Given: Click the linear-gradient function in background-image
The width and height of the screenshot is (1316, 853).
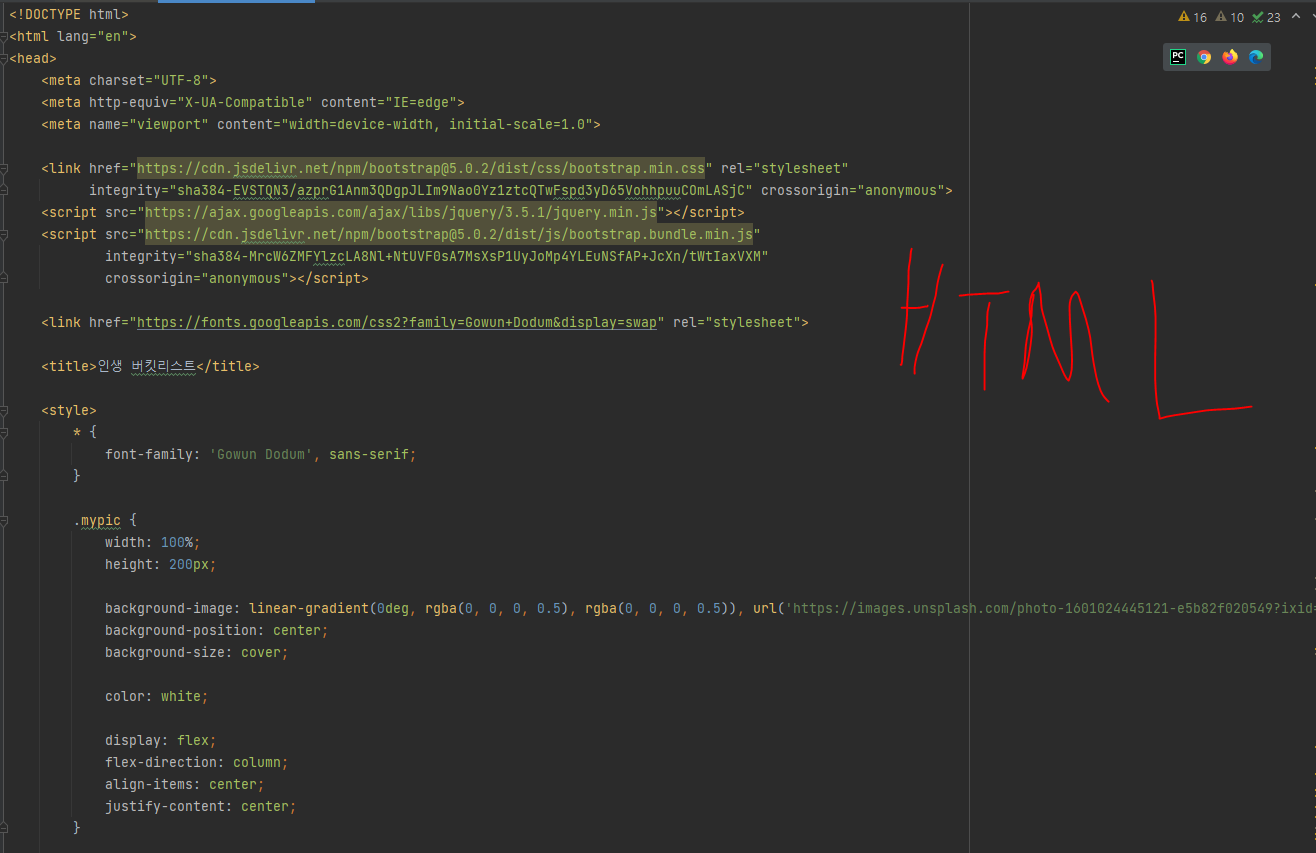Looking at the screenshot, I should [497, 608].
